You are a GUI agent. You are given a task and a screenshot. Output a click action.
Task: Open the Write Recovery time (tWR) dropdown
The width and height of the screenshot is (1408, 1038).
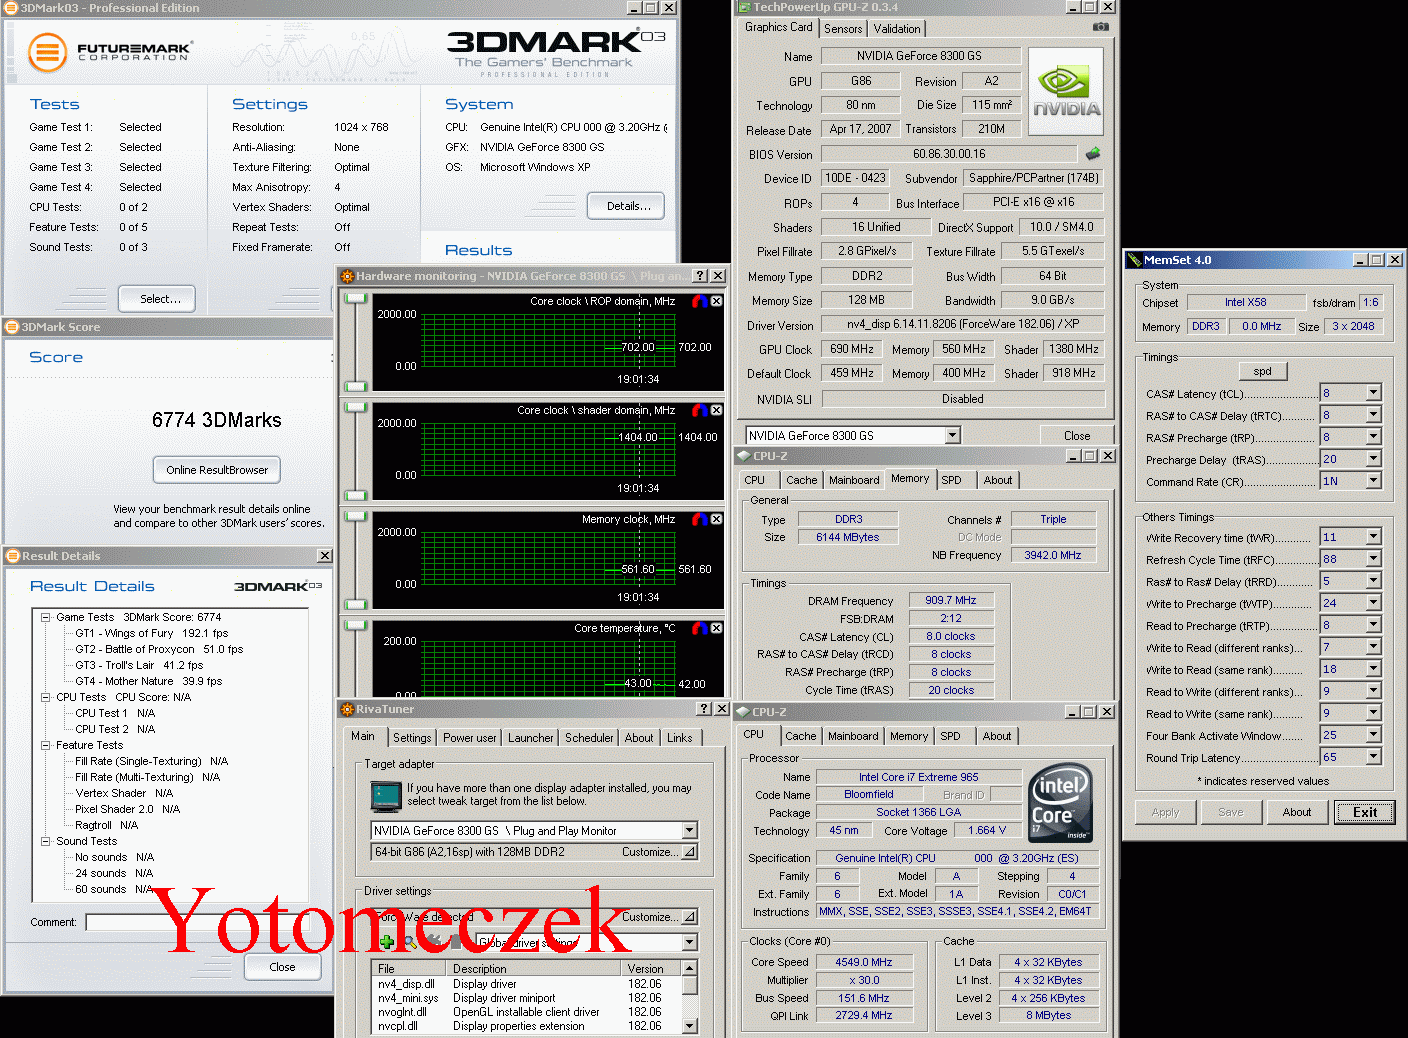pyautogui.click(x=1374, y=537)
